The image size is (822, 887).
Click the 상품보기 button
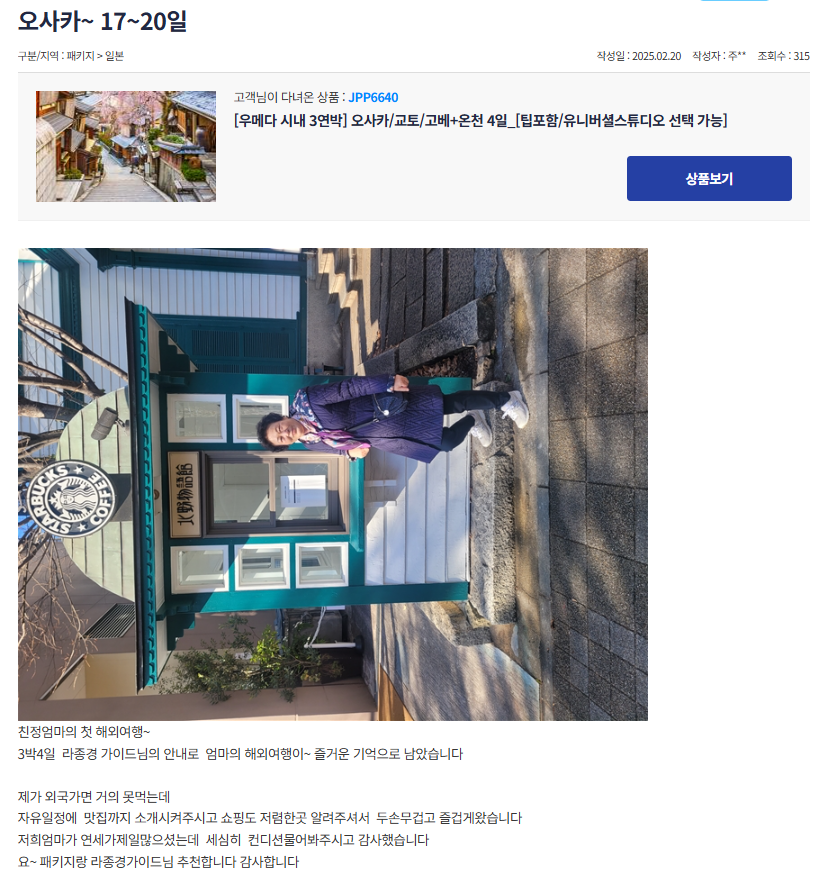pyautogui.click(x=709, y=179)
